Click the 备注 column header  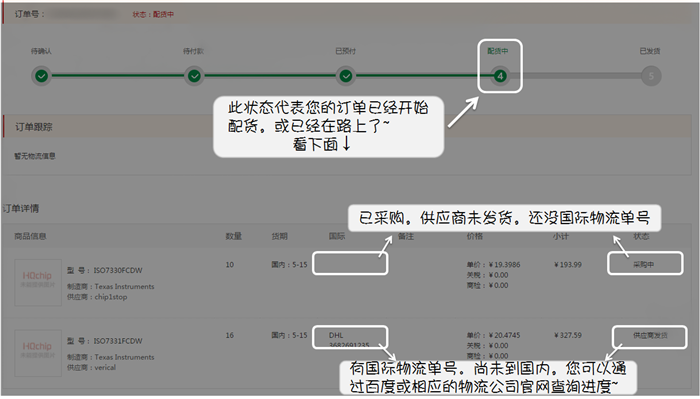[x=406, y=237]
